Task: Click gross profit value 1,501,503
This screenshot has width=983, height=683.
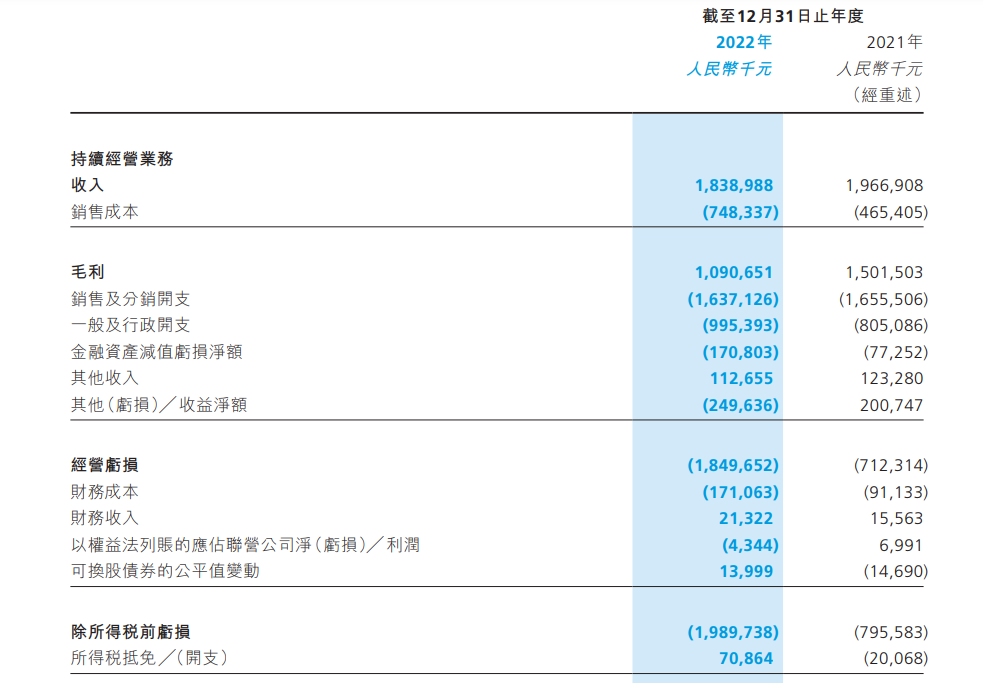Action: [885, 273]
